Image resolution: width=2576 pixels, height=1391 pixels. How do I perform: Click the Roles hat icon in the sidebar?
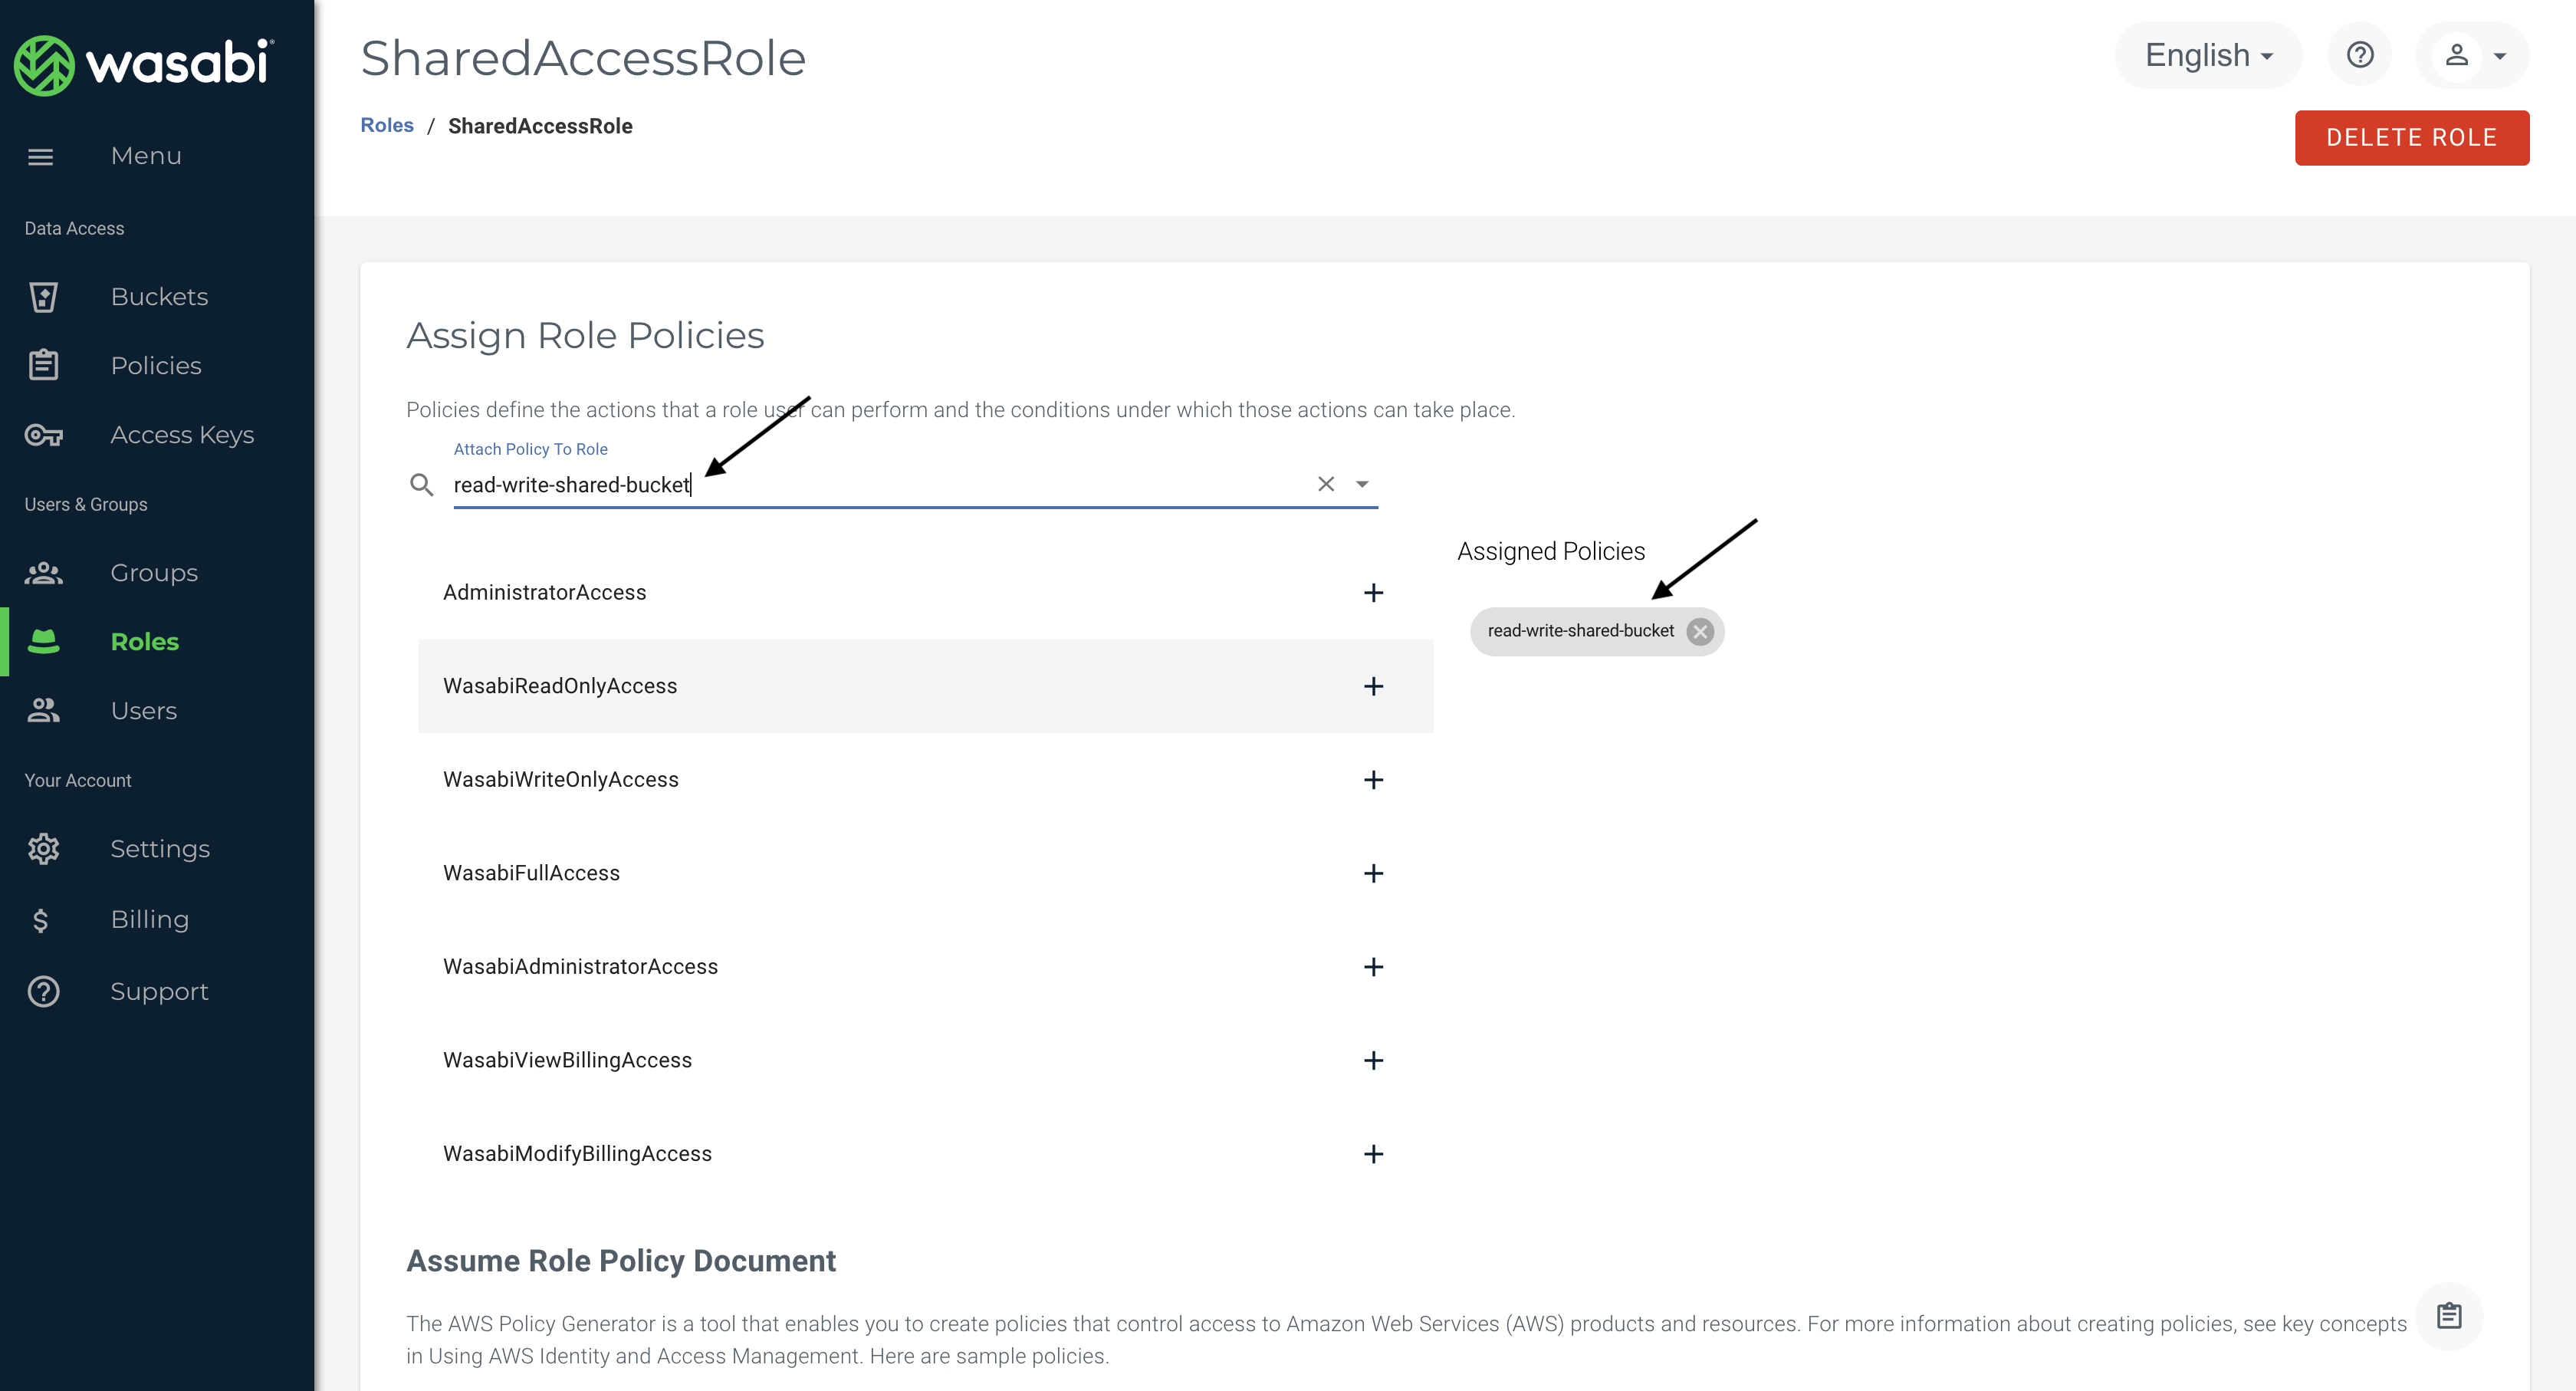pyautogui.click(x=43, y=642)
